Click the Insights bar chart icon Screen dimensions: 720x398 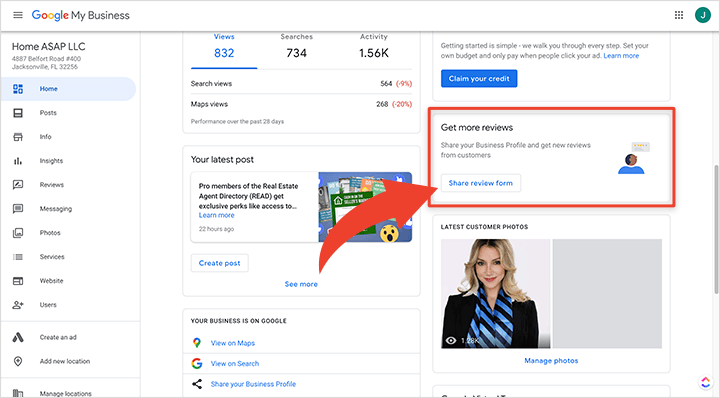pyautogui.click(x=18, y=161)
